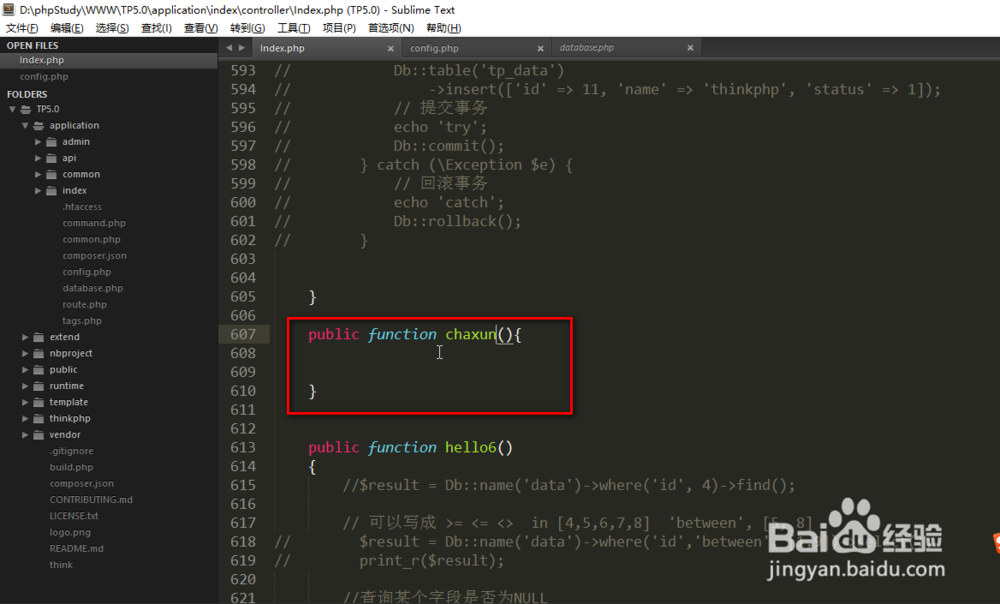1000x604 pixels.
Task: Open LICENSE.txt in the sidebar
Action: point(74,516)
